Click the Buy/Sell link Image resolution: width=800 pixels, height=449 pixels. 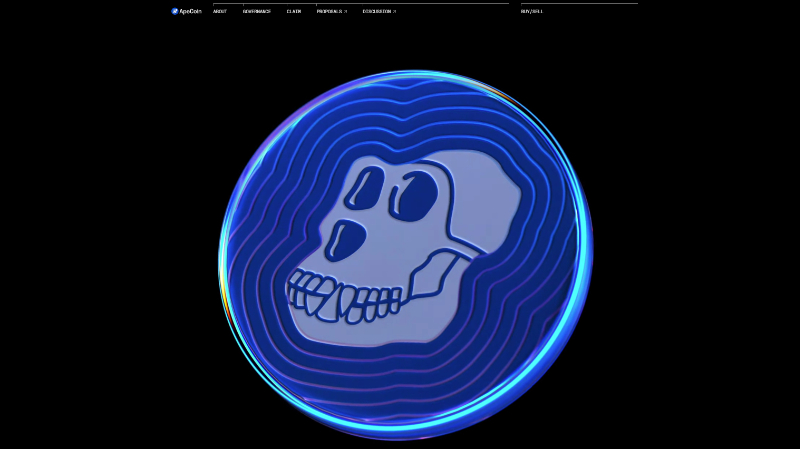tap(532, 11)
